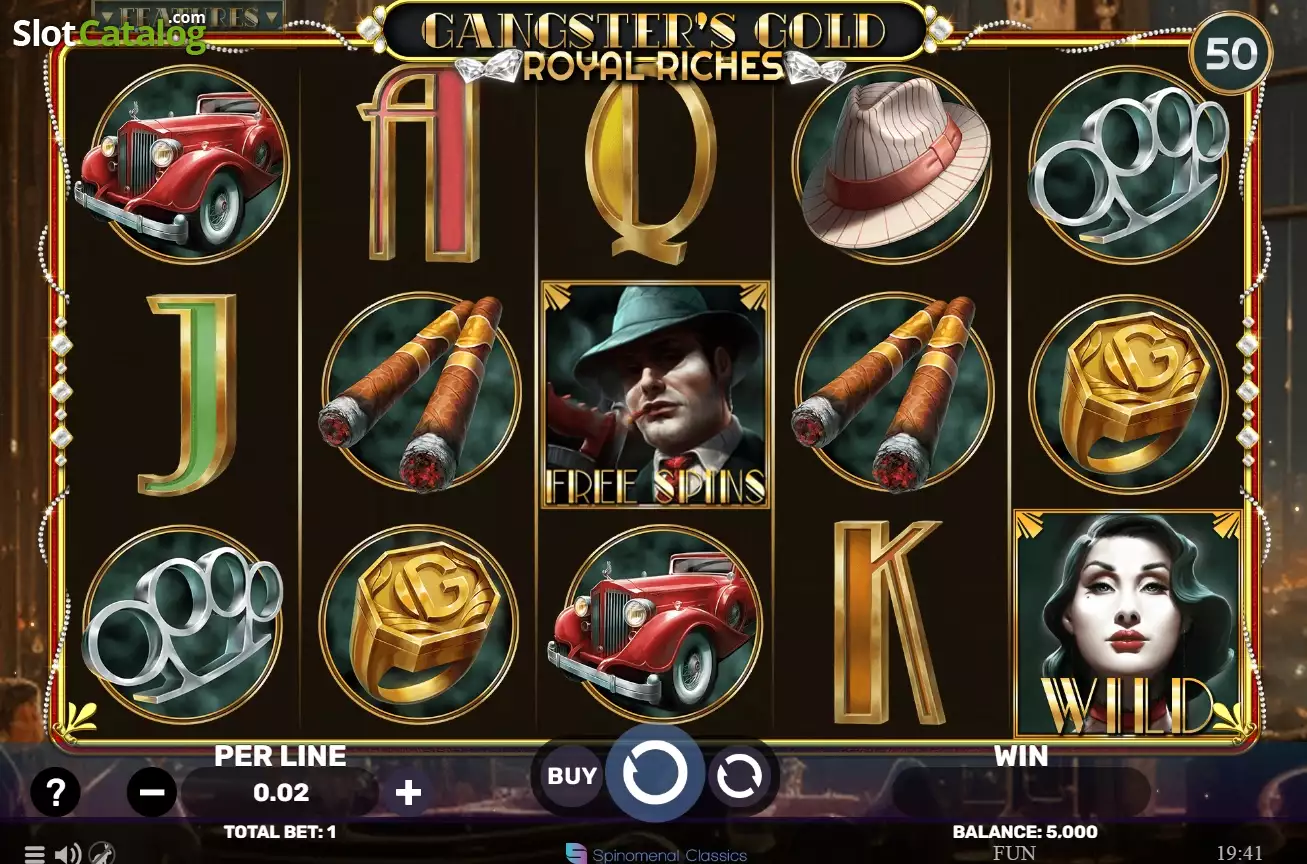The width and height of the screenshot is (1307, 864).
Task: Click the Free Spins gangster symbol
Action: [x=655, y=395]
